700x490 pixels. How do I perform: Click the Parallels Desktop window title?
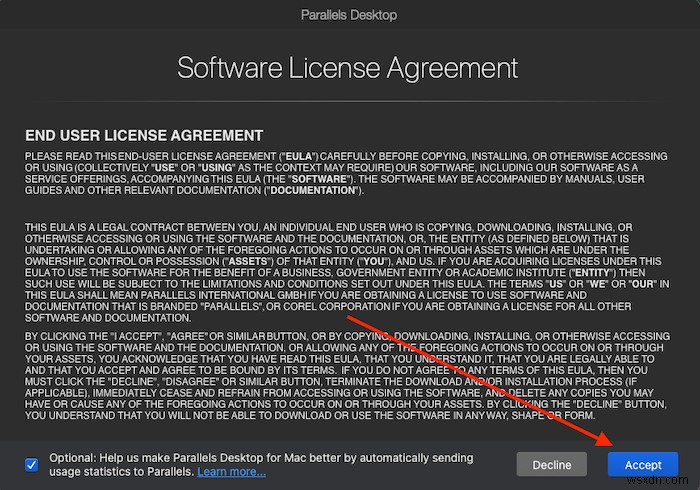pyautogui.click(x=349, y=15)
